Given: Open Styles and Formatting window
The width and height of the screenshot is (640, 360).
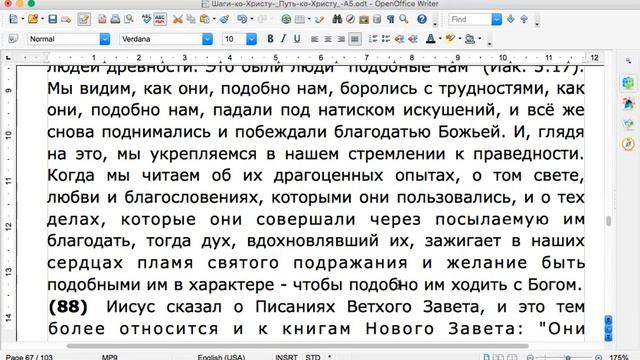Looking at the screenshot, I should tap(13, 39).
